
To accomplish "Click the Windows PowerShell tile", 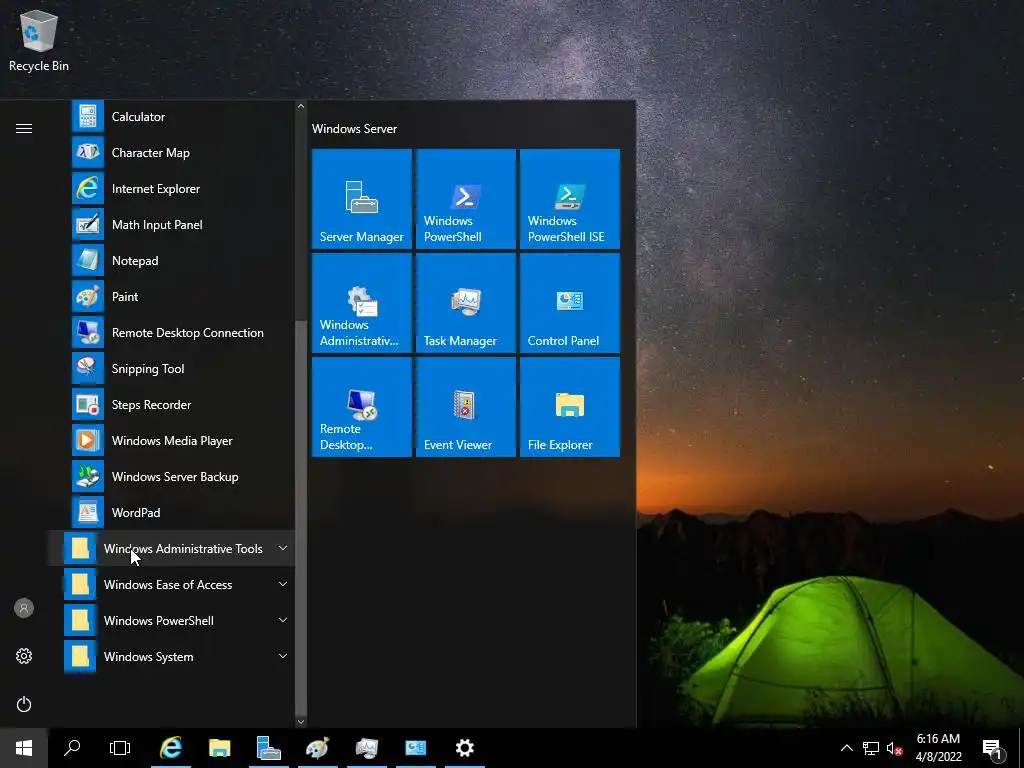I will (x=466, y=199).
